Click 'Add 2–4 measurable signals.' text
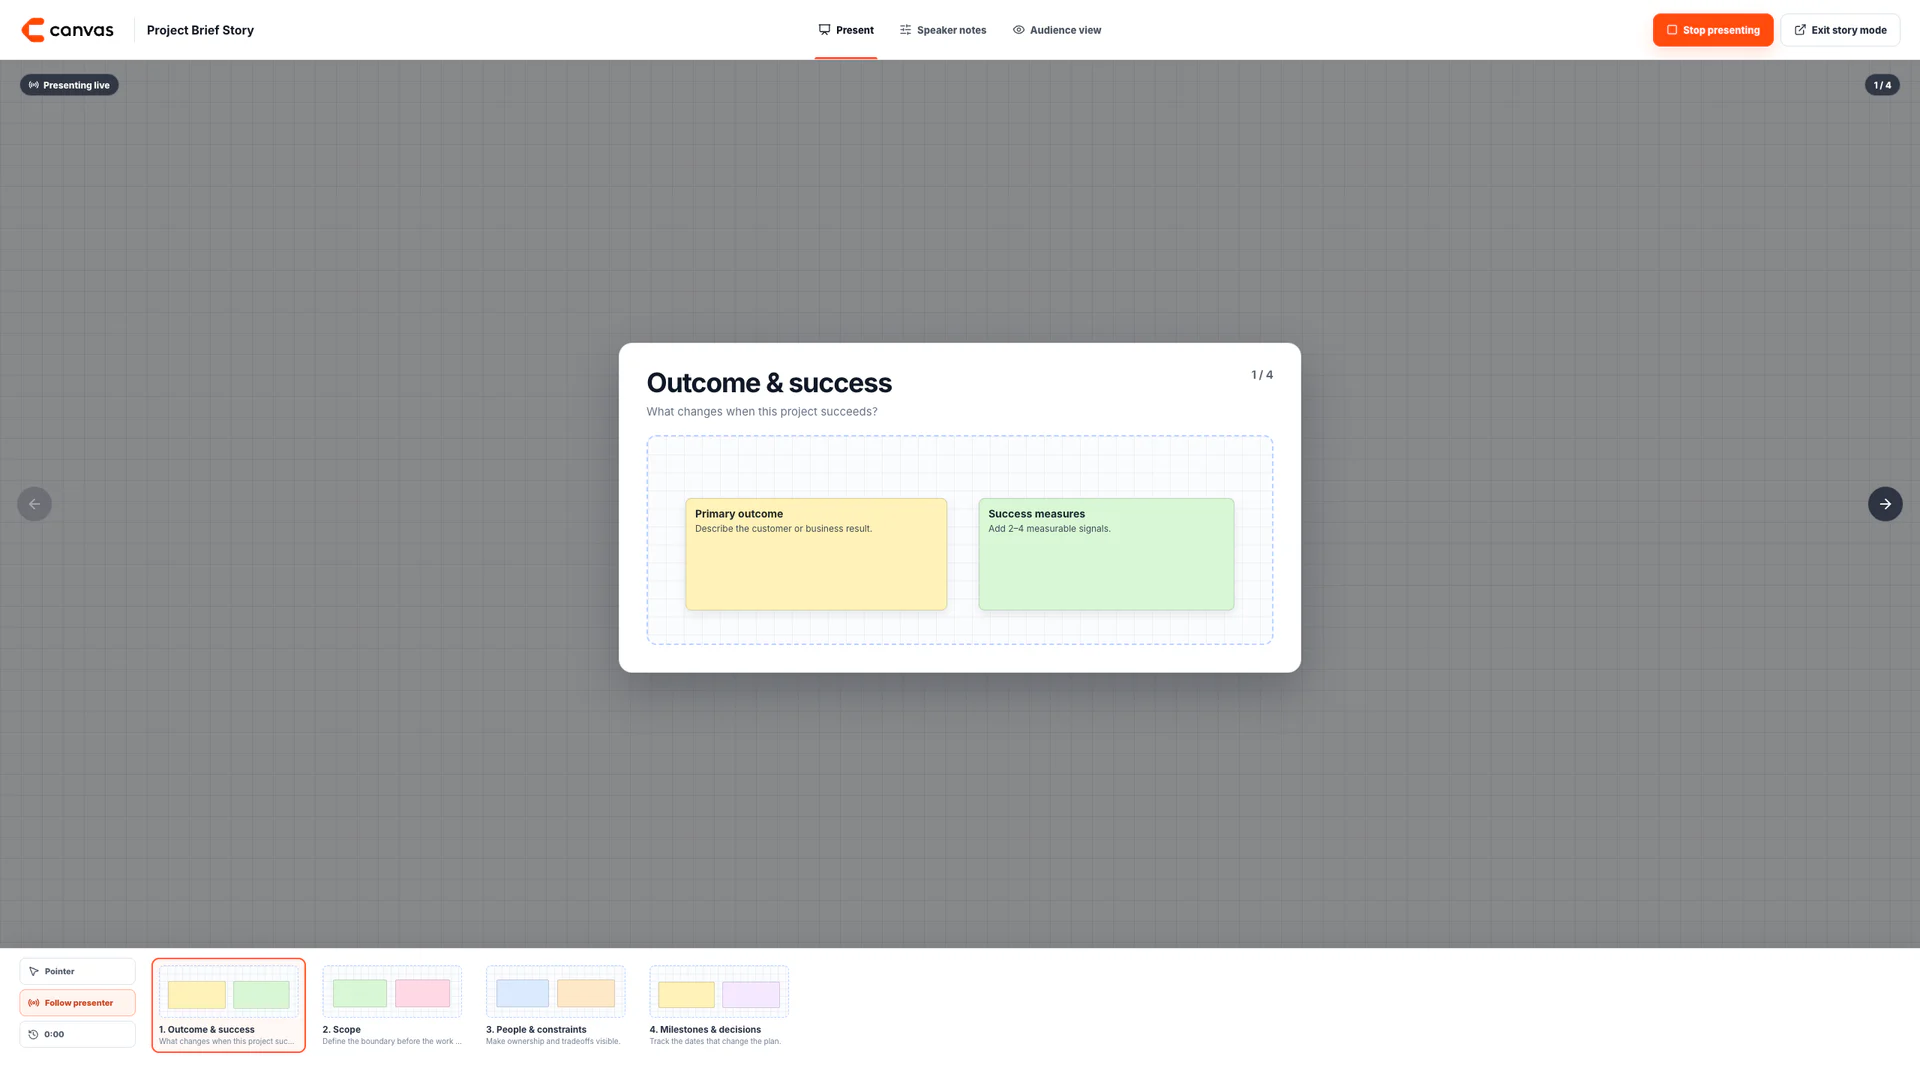The width and height of the screenshot is (1920, 1080). click(x=1049, y=529)
